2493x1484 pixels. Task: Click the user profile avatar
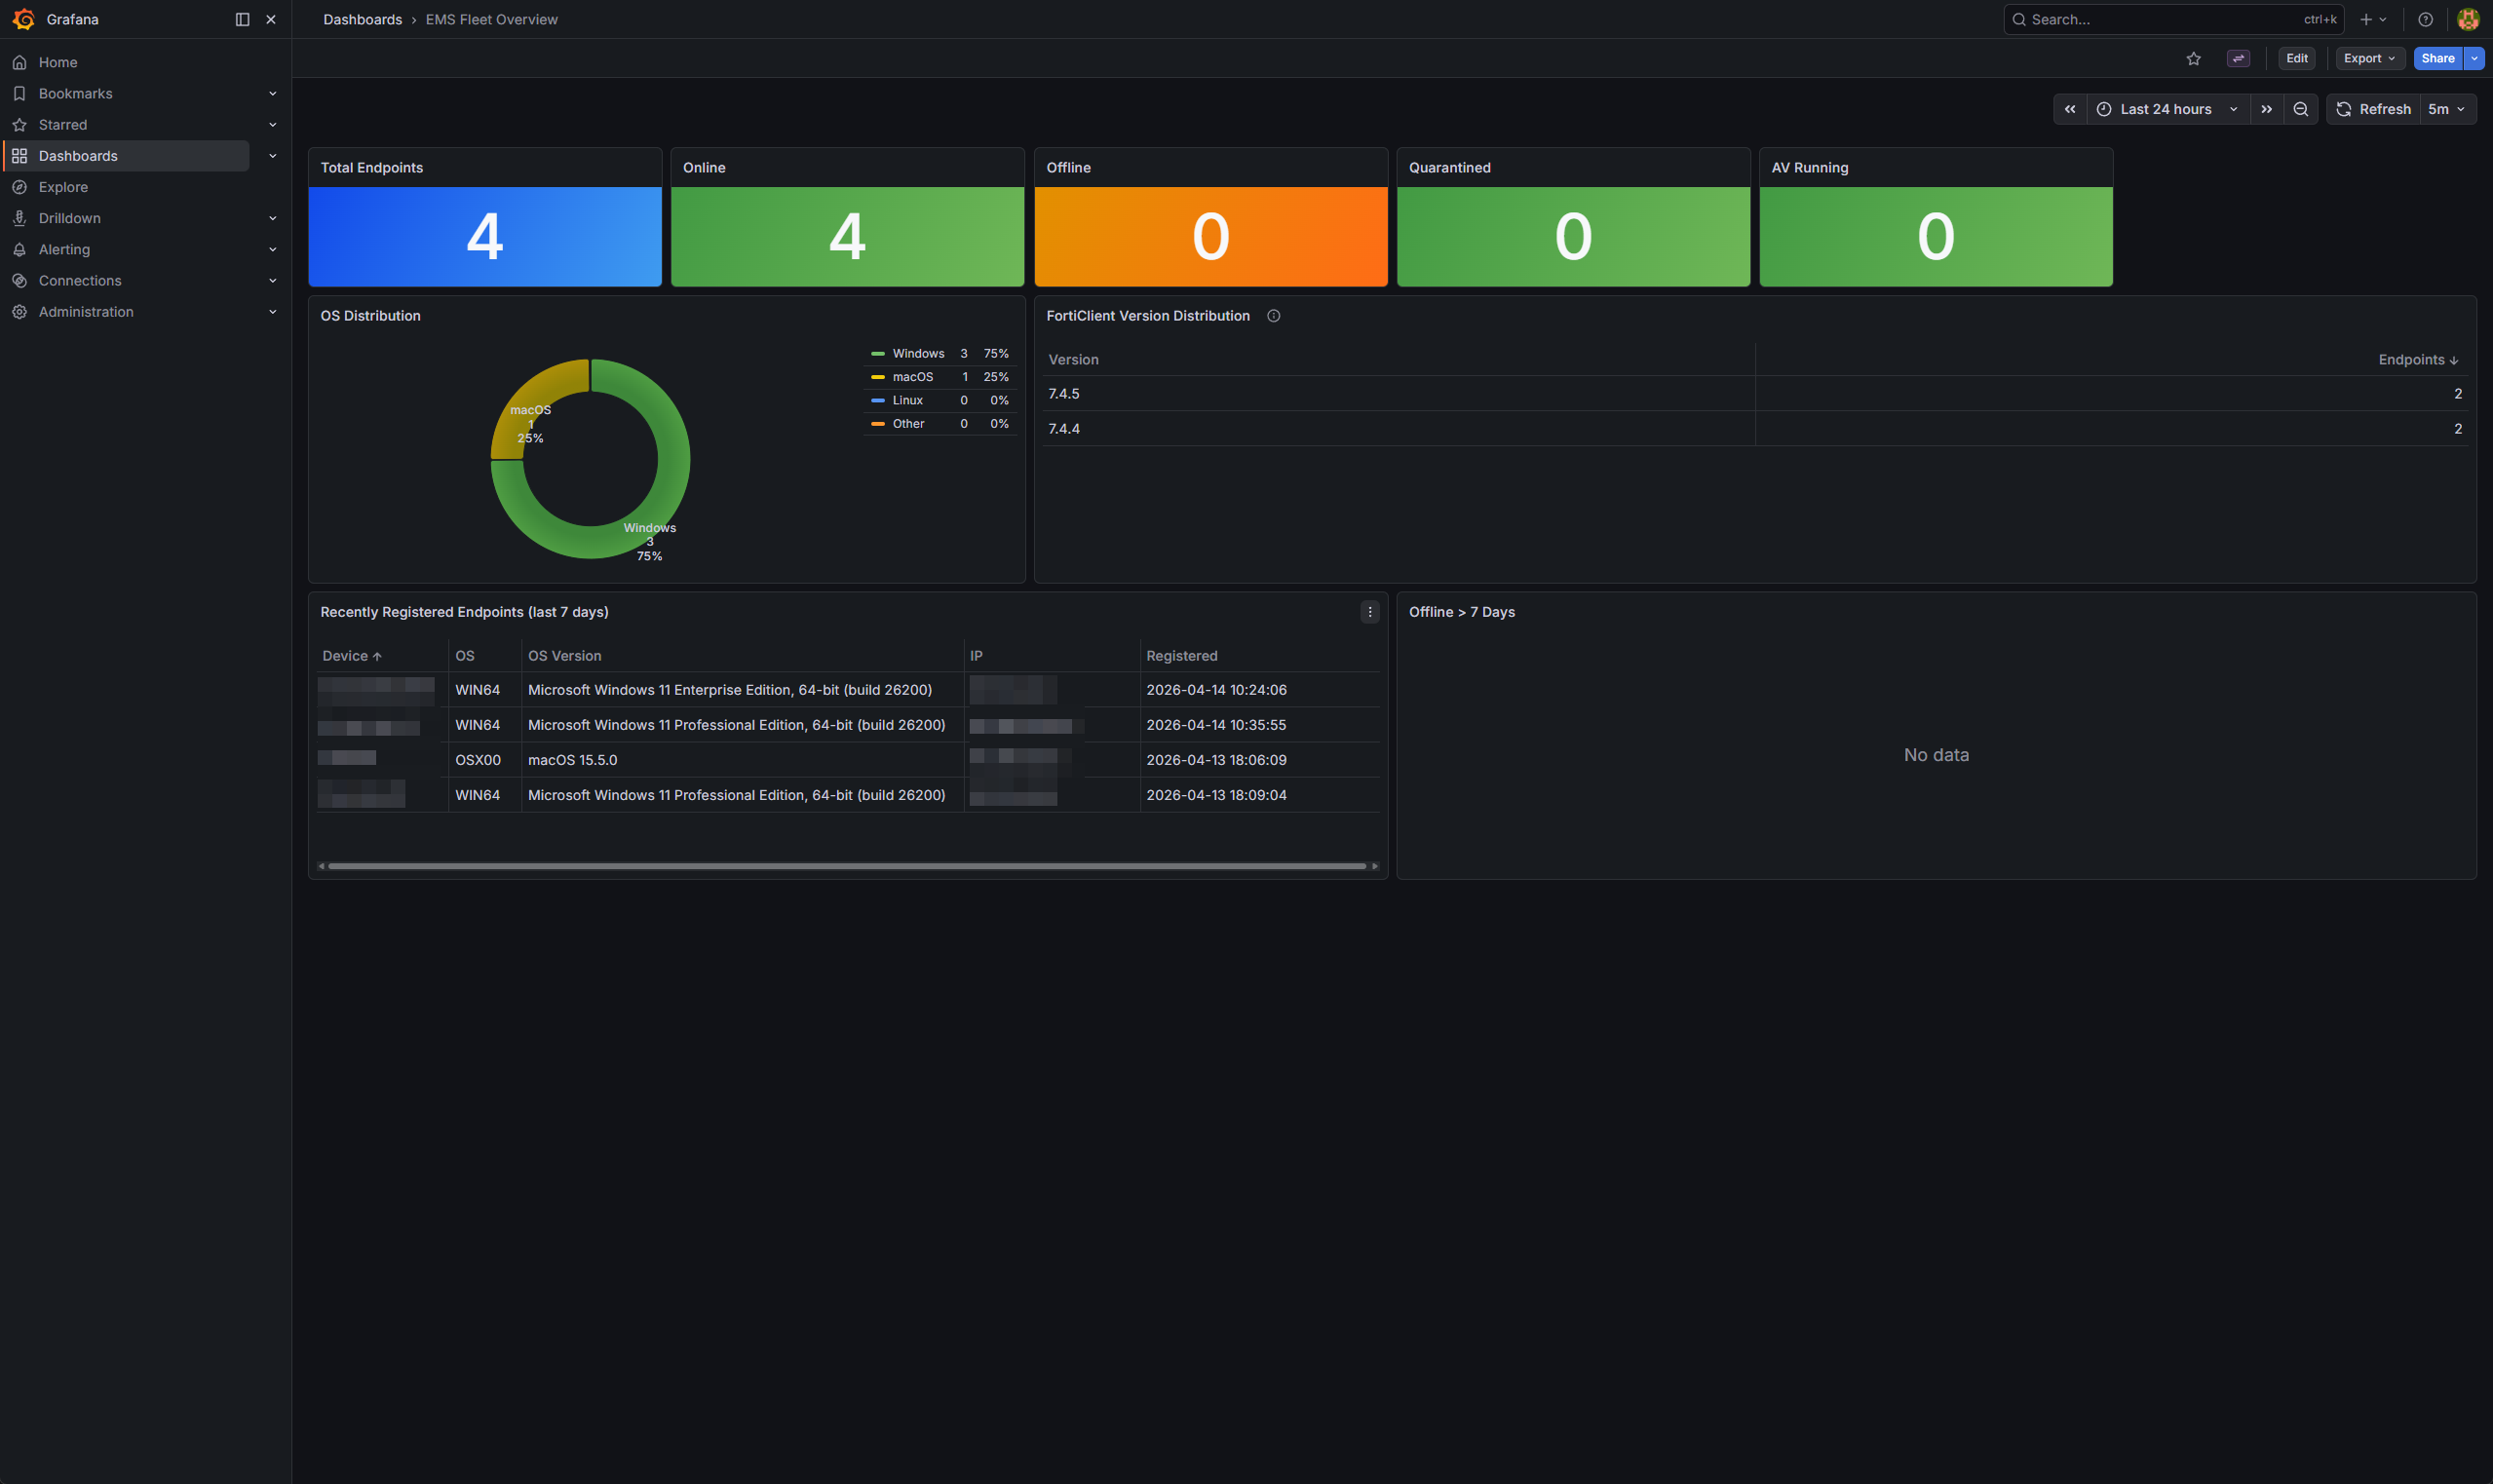tap(2467, 20)
